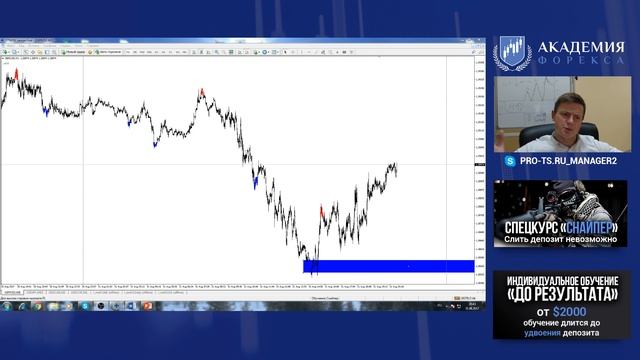
Task: Click the PRO-TS.RU_MANAGER2 Skype contact
Action: [x=561, y=161]
